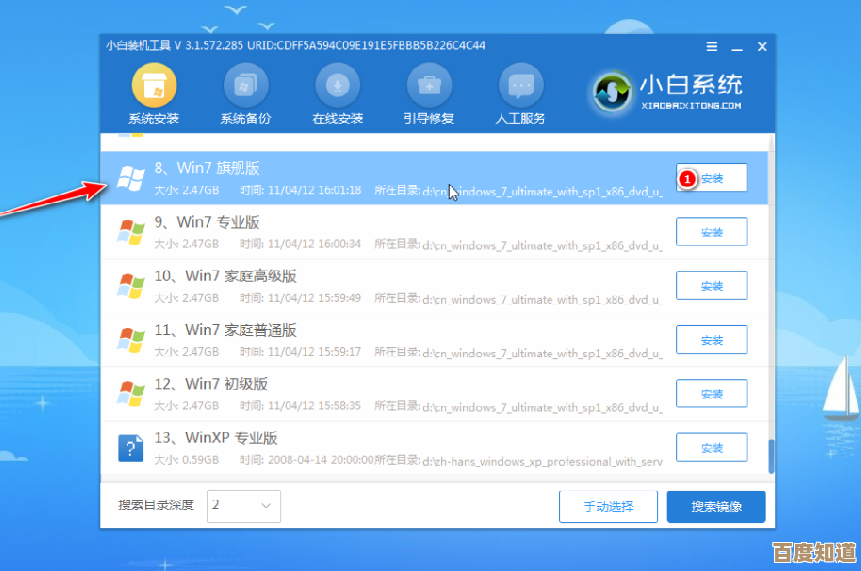This screenshot has height=571, width=861.
Task: Click the 小白系统 logo icon
Action: (612, 92)
